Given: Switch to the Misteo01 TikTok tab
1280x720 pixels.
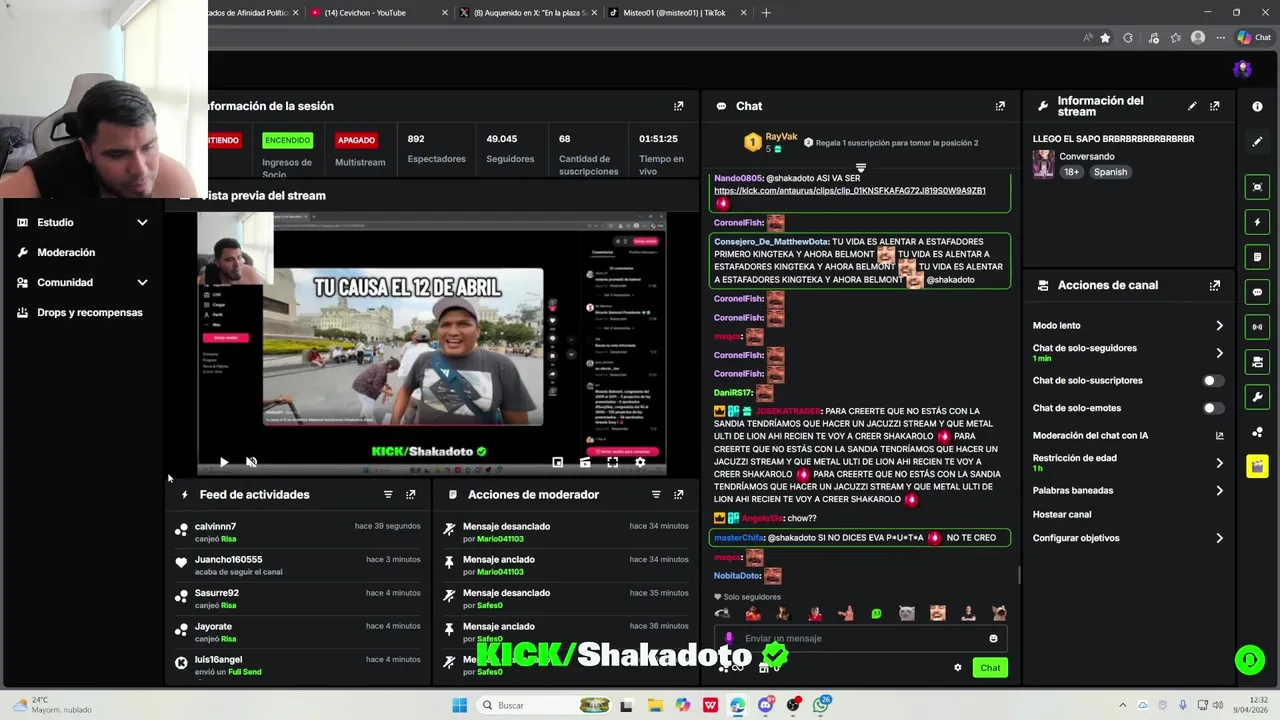Looking at the screenshot, I should [679, 13].
